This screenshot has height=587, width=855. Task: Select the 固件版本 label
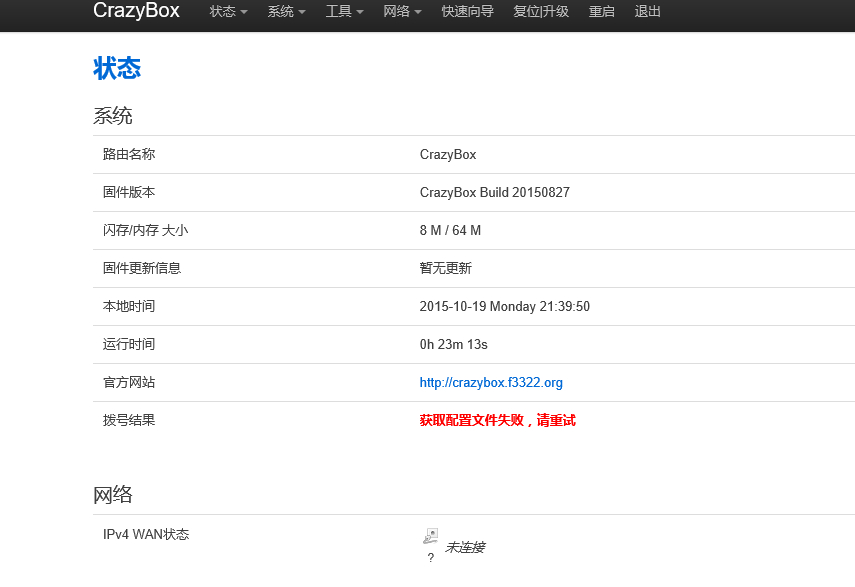tap(129, 192)
